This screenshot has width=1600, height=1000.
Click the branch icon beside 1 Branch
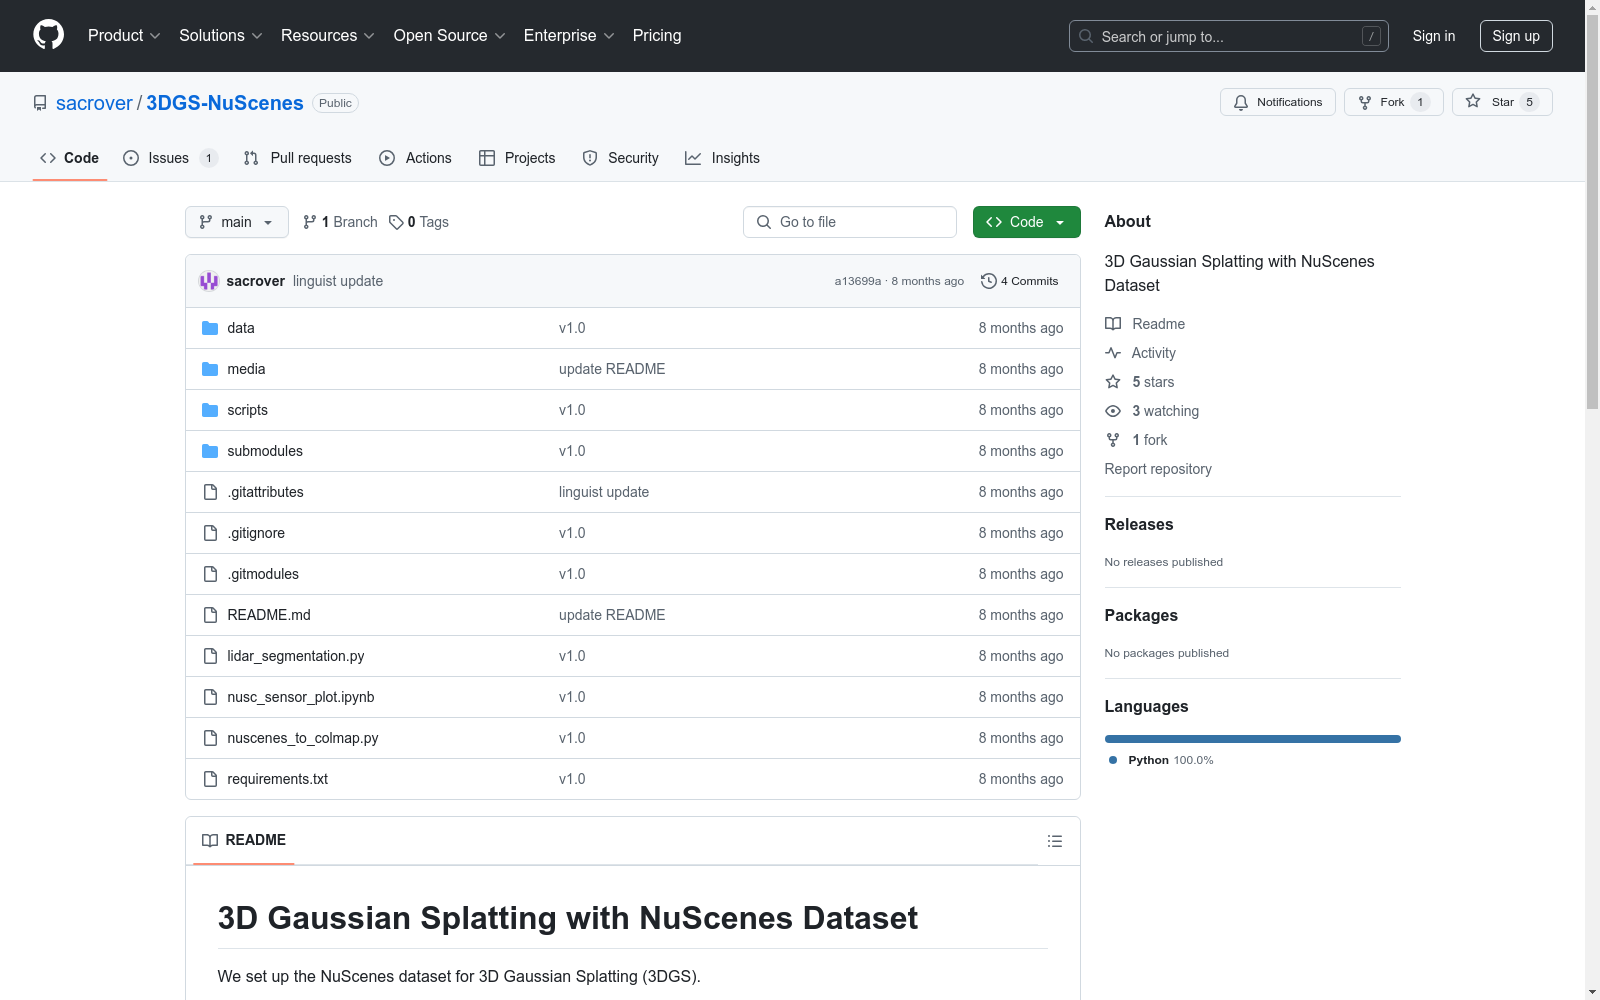point(310,222)
